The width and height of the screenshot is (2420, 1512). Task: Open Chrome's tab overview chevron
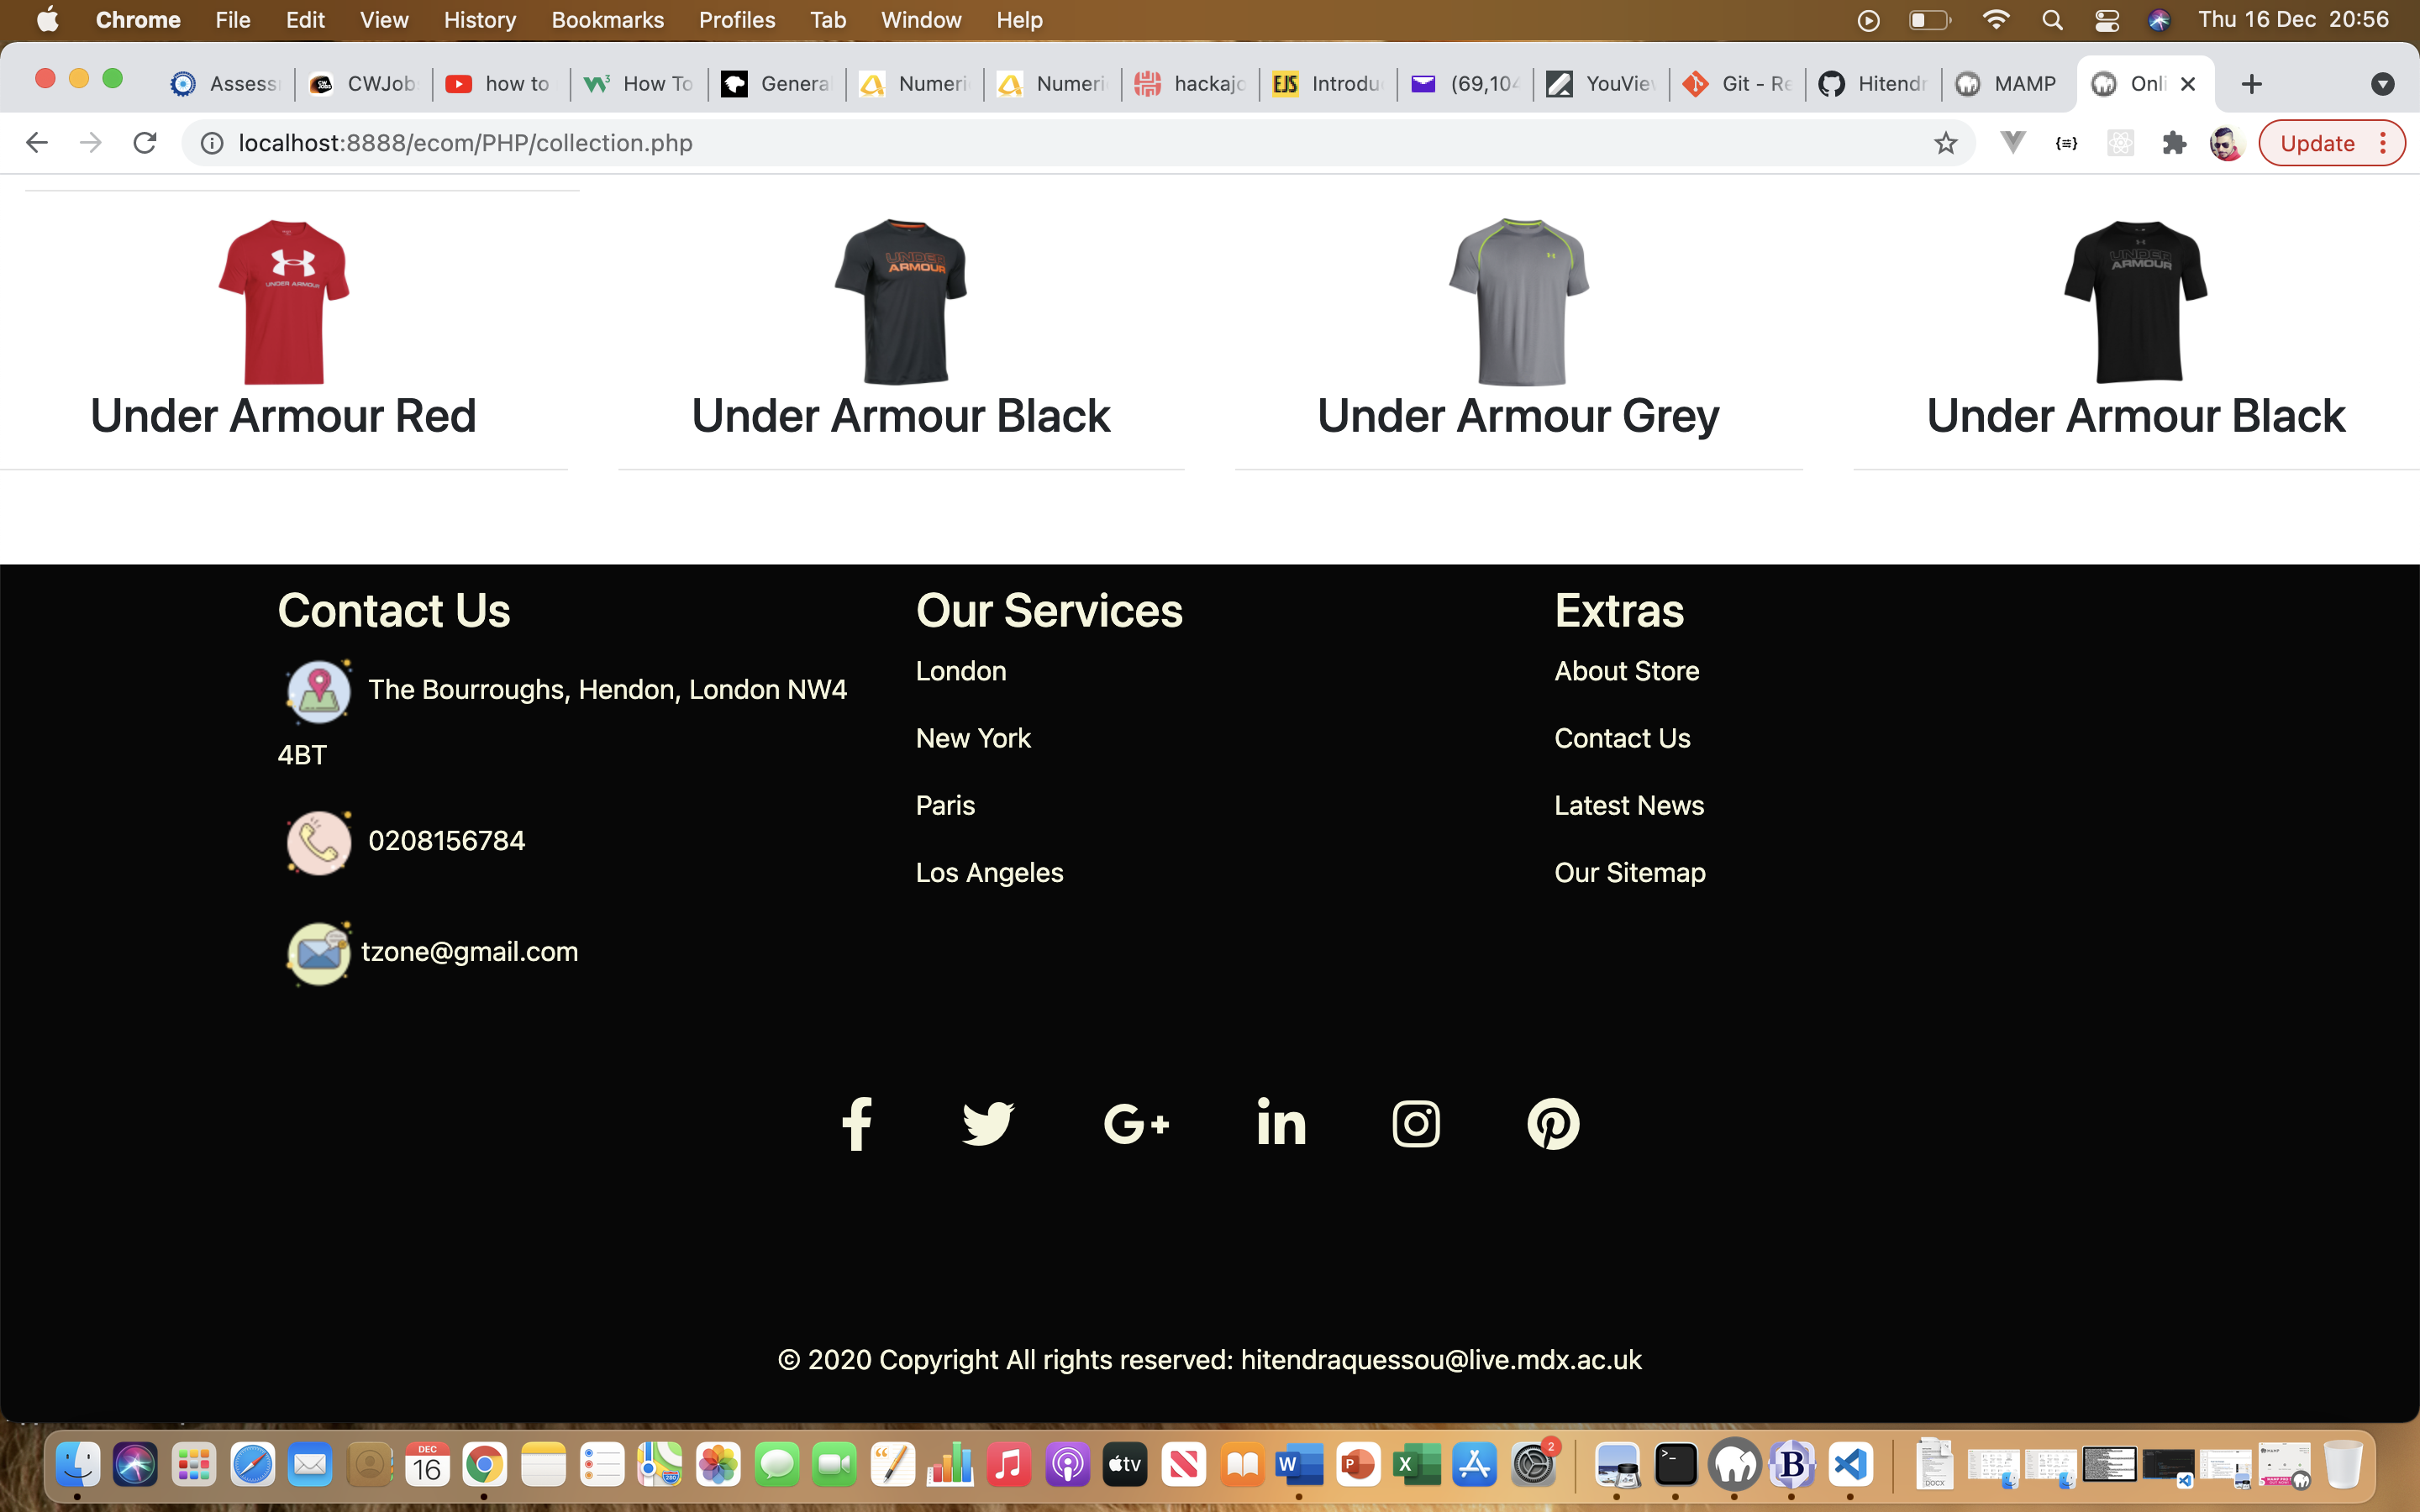pos(2383,83)
